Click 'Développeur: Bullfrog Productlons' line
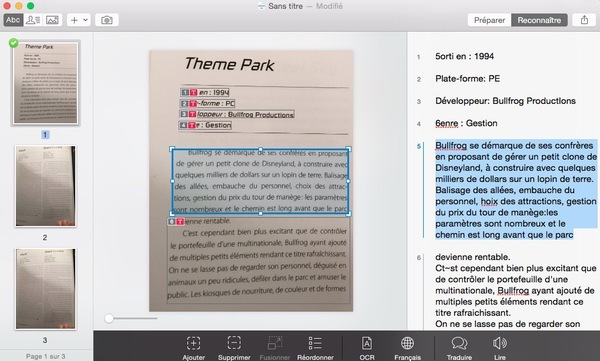The width and height of the screenshot is (600, 361). [505, 101]
